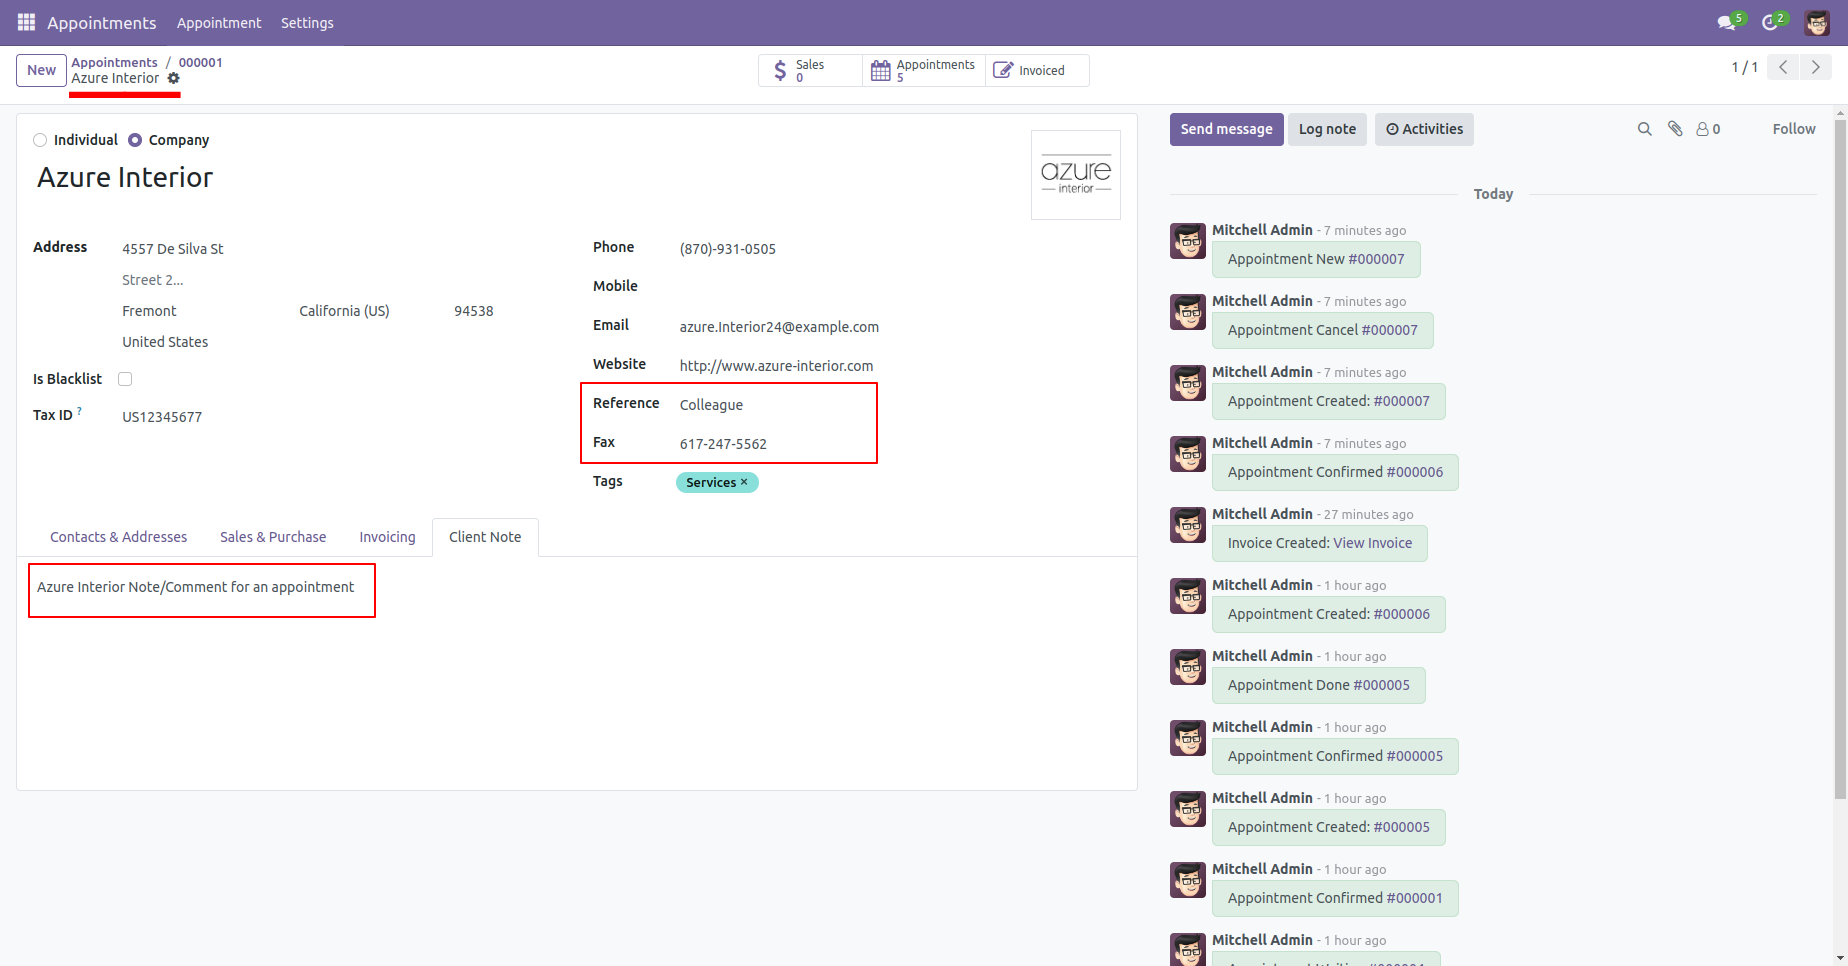Viewport: 1848px width, 966px height.
Task: Switch to Sales & Purchase tab
Action: click(273, 537)
